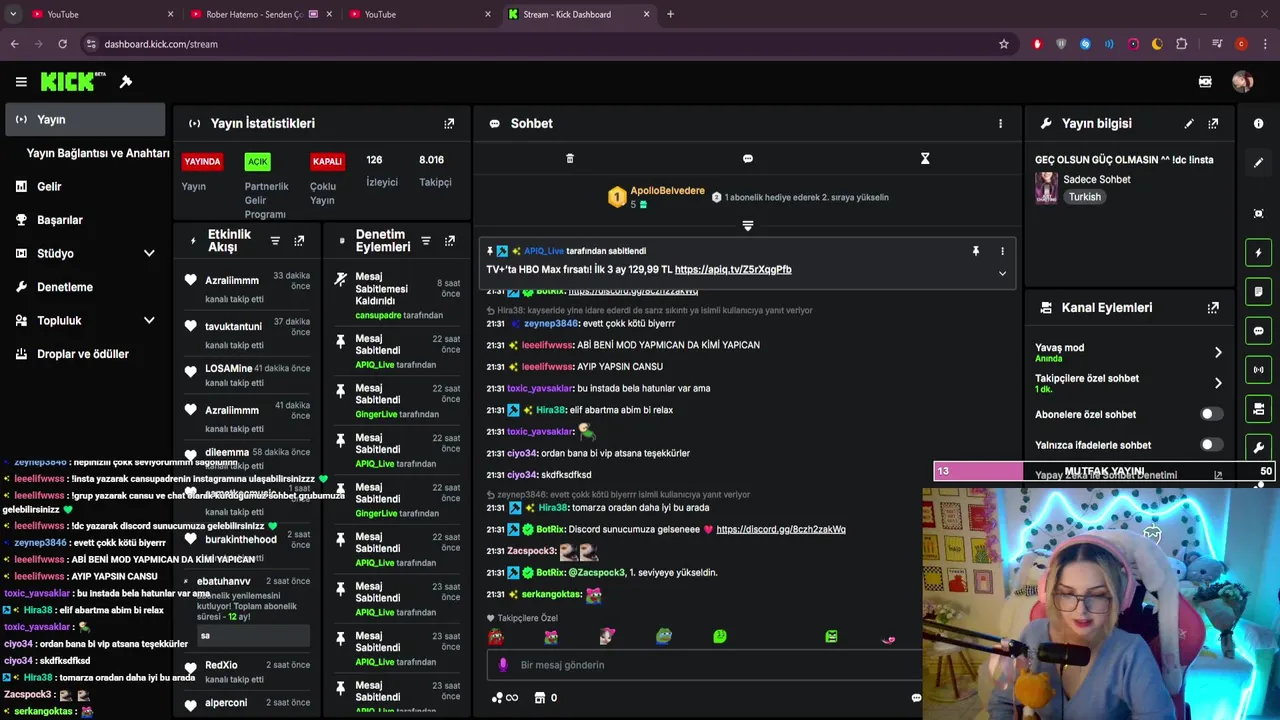Open the profile avatar menu

point(1243,82)
